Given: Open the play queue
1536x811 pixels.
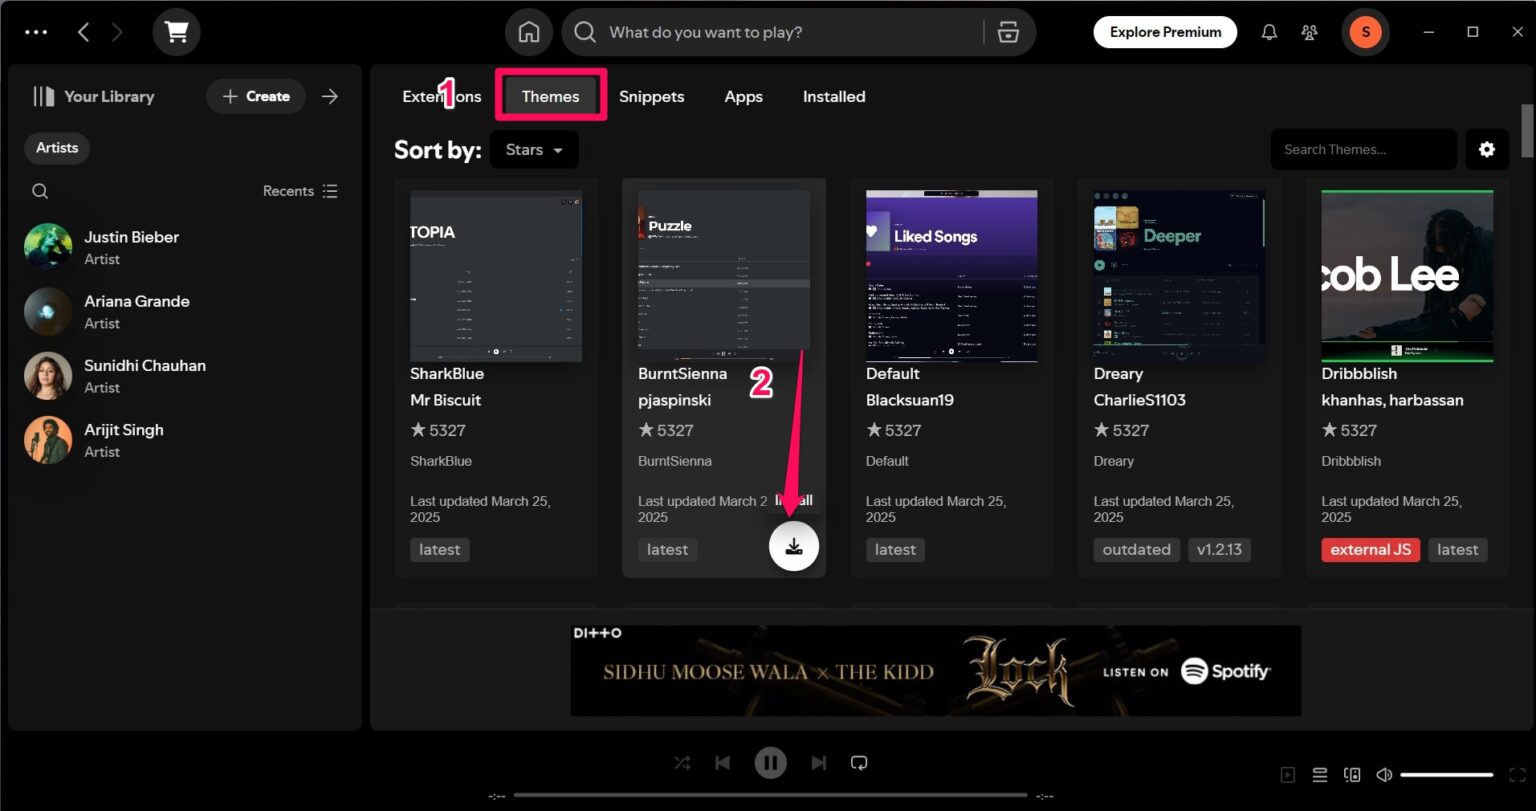Looking at the screenshot, I should coord(1319,774).
